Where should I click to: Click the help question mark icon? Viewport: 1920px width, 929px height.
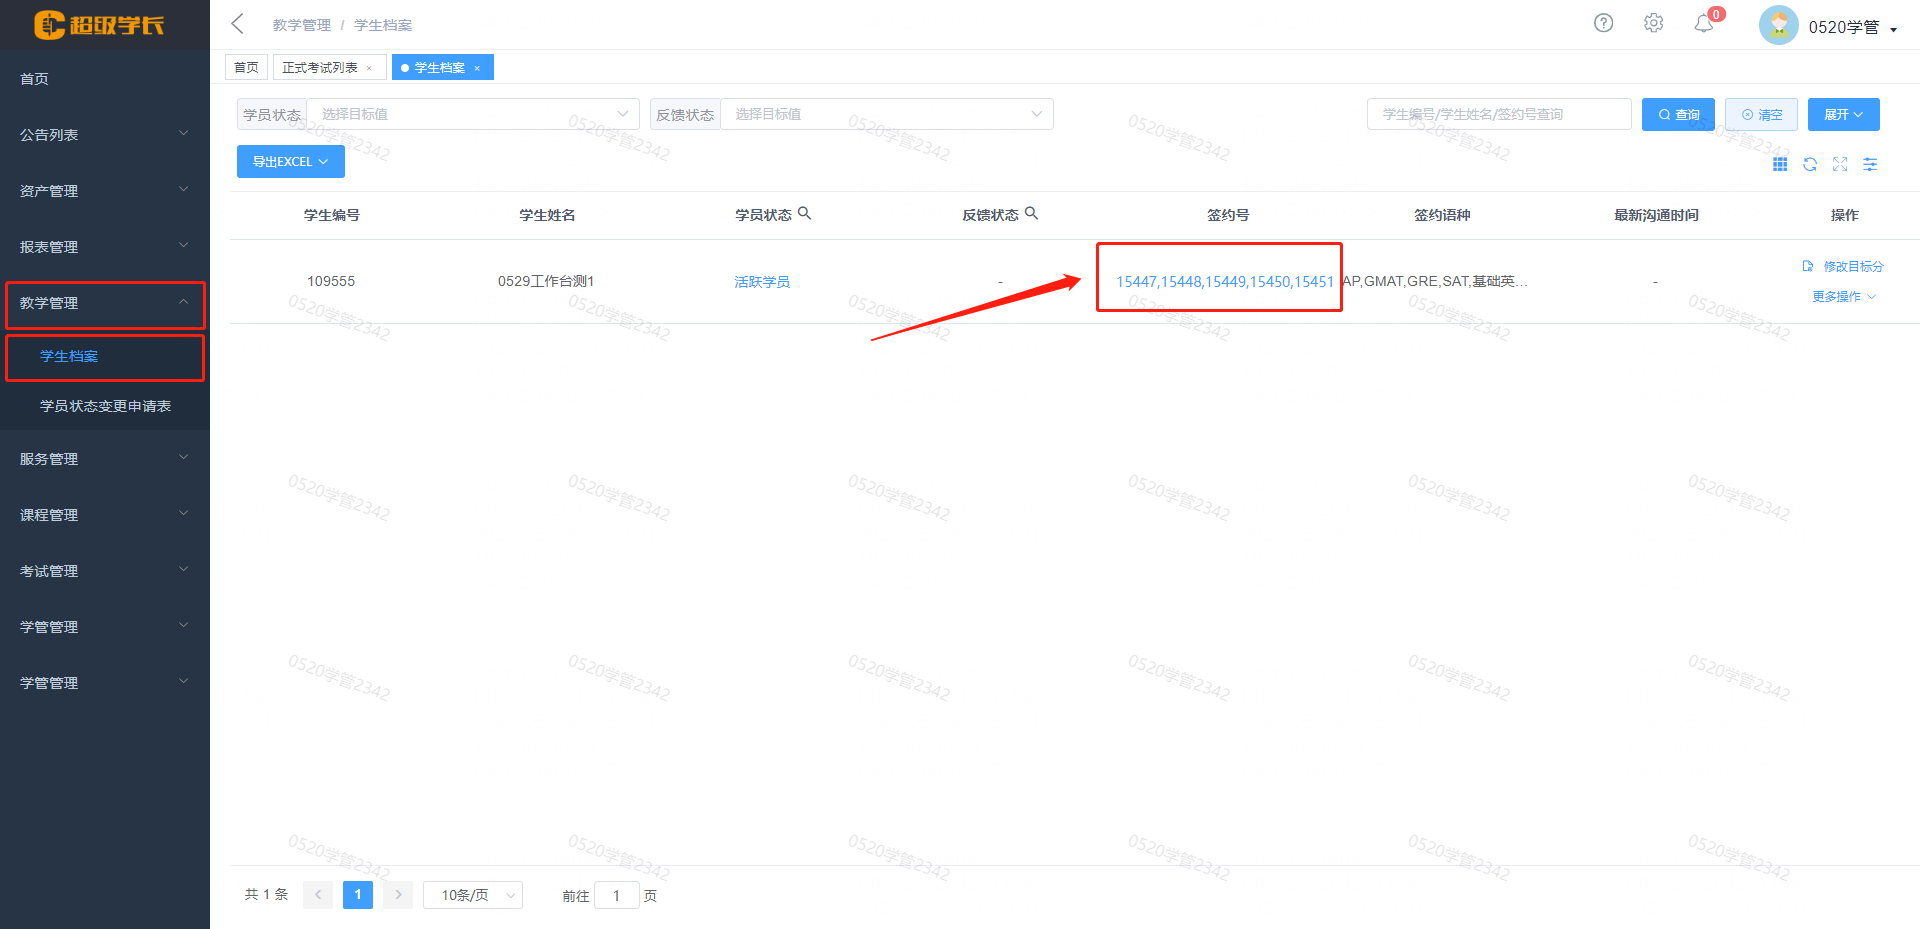(1603, 23)
